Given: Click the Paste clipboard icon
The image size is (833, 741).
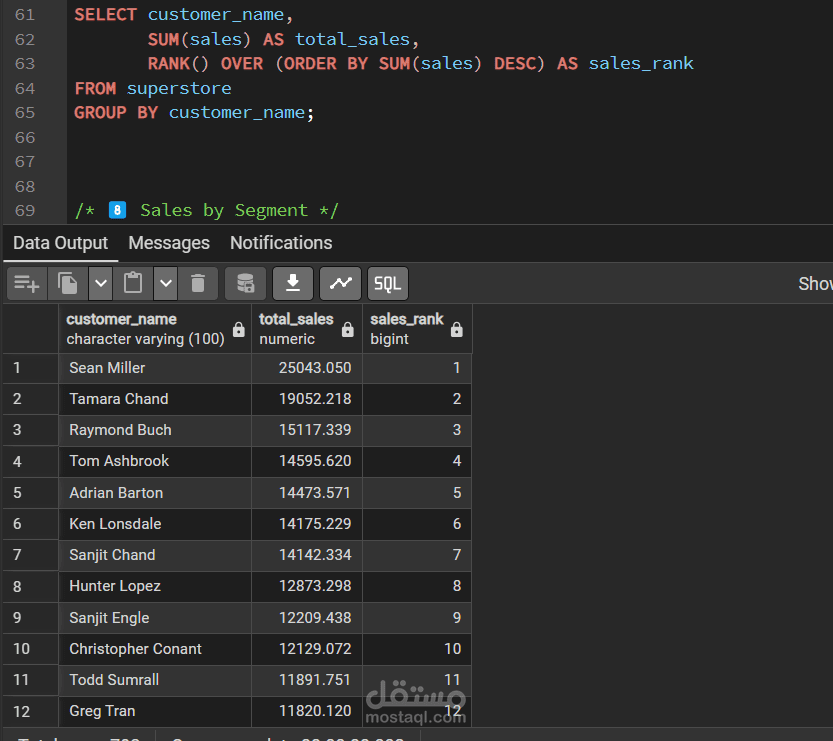Looking at the screenshot, I should (133, 284).
